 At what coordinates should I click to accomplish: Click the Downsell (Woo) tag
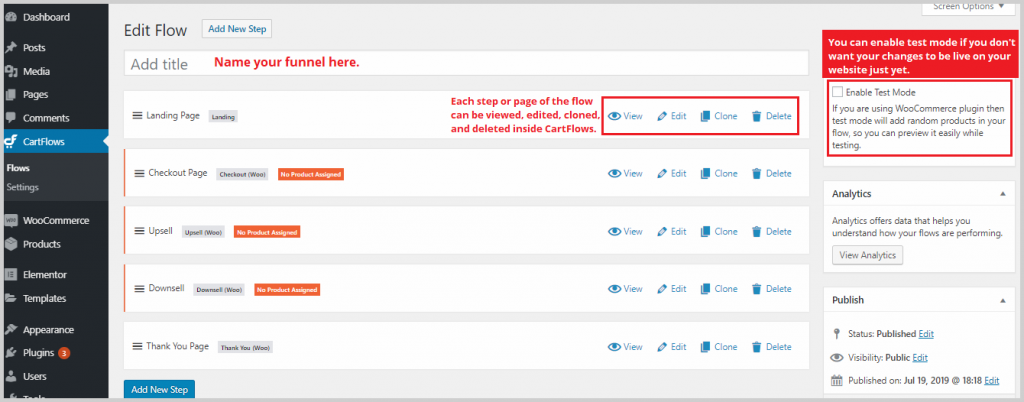pos(219,290)
